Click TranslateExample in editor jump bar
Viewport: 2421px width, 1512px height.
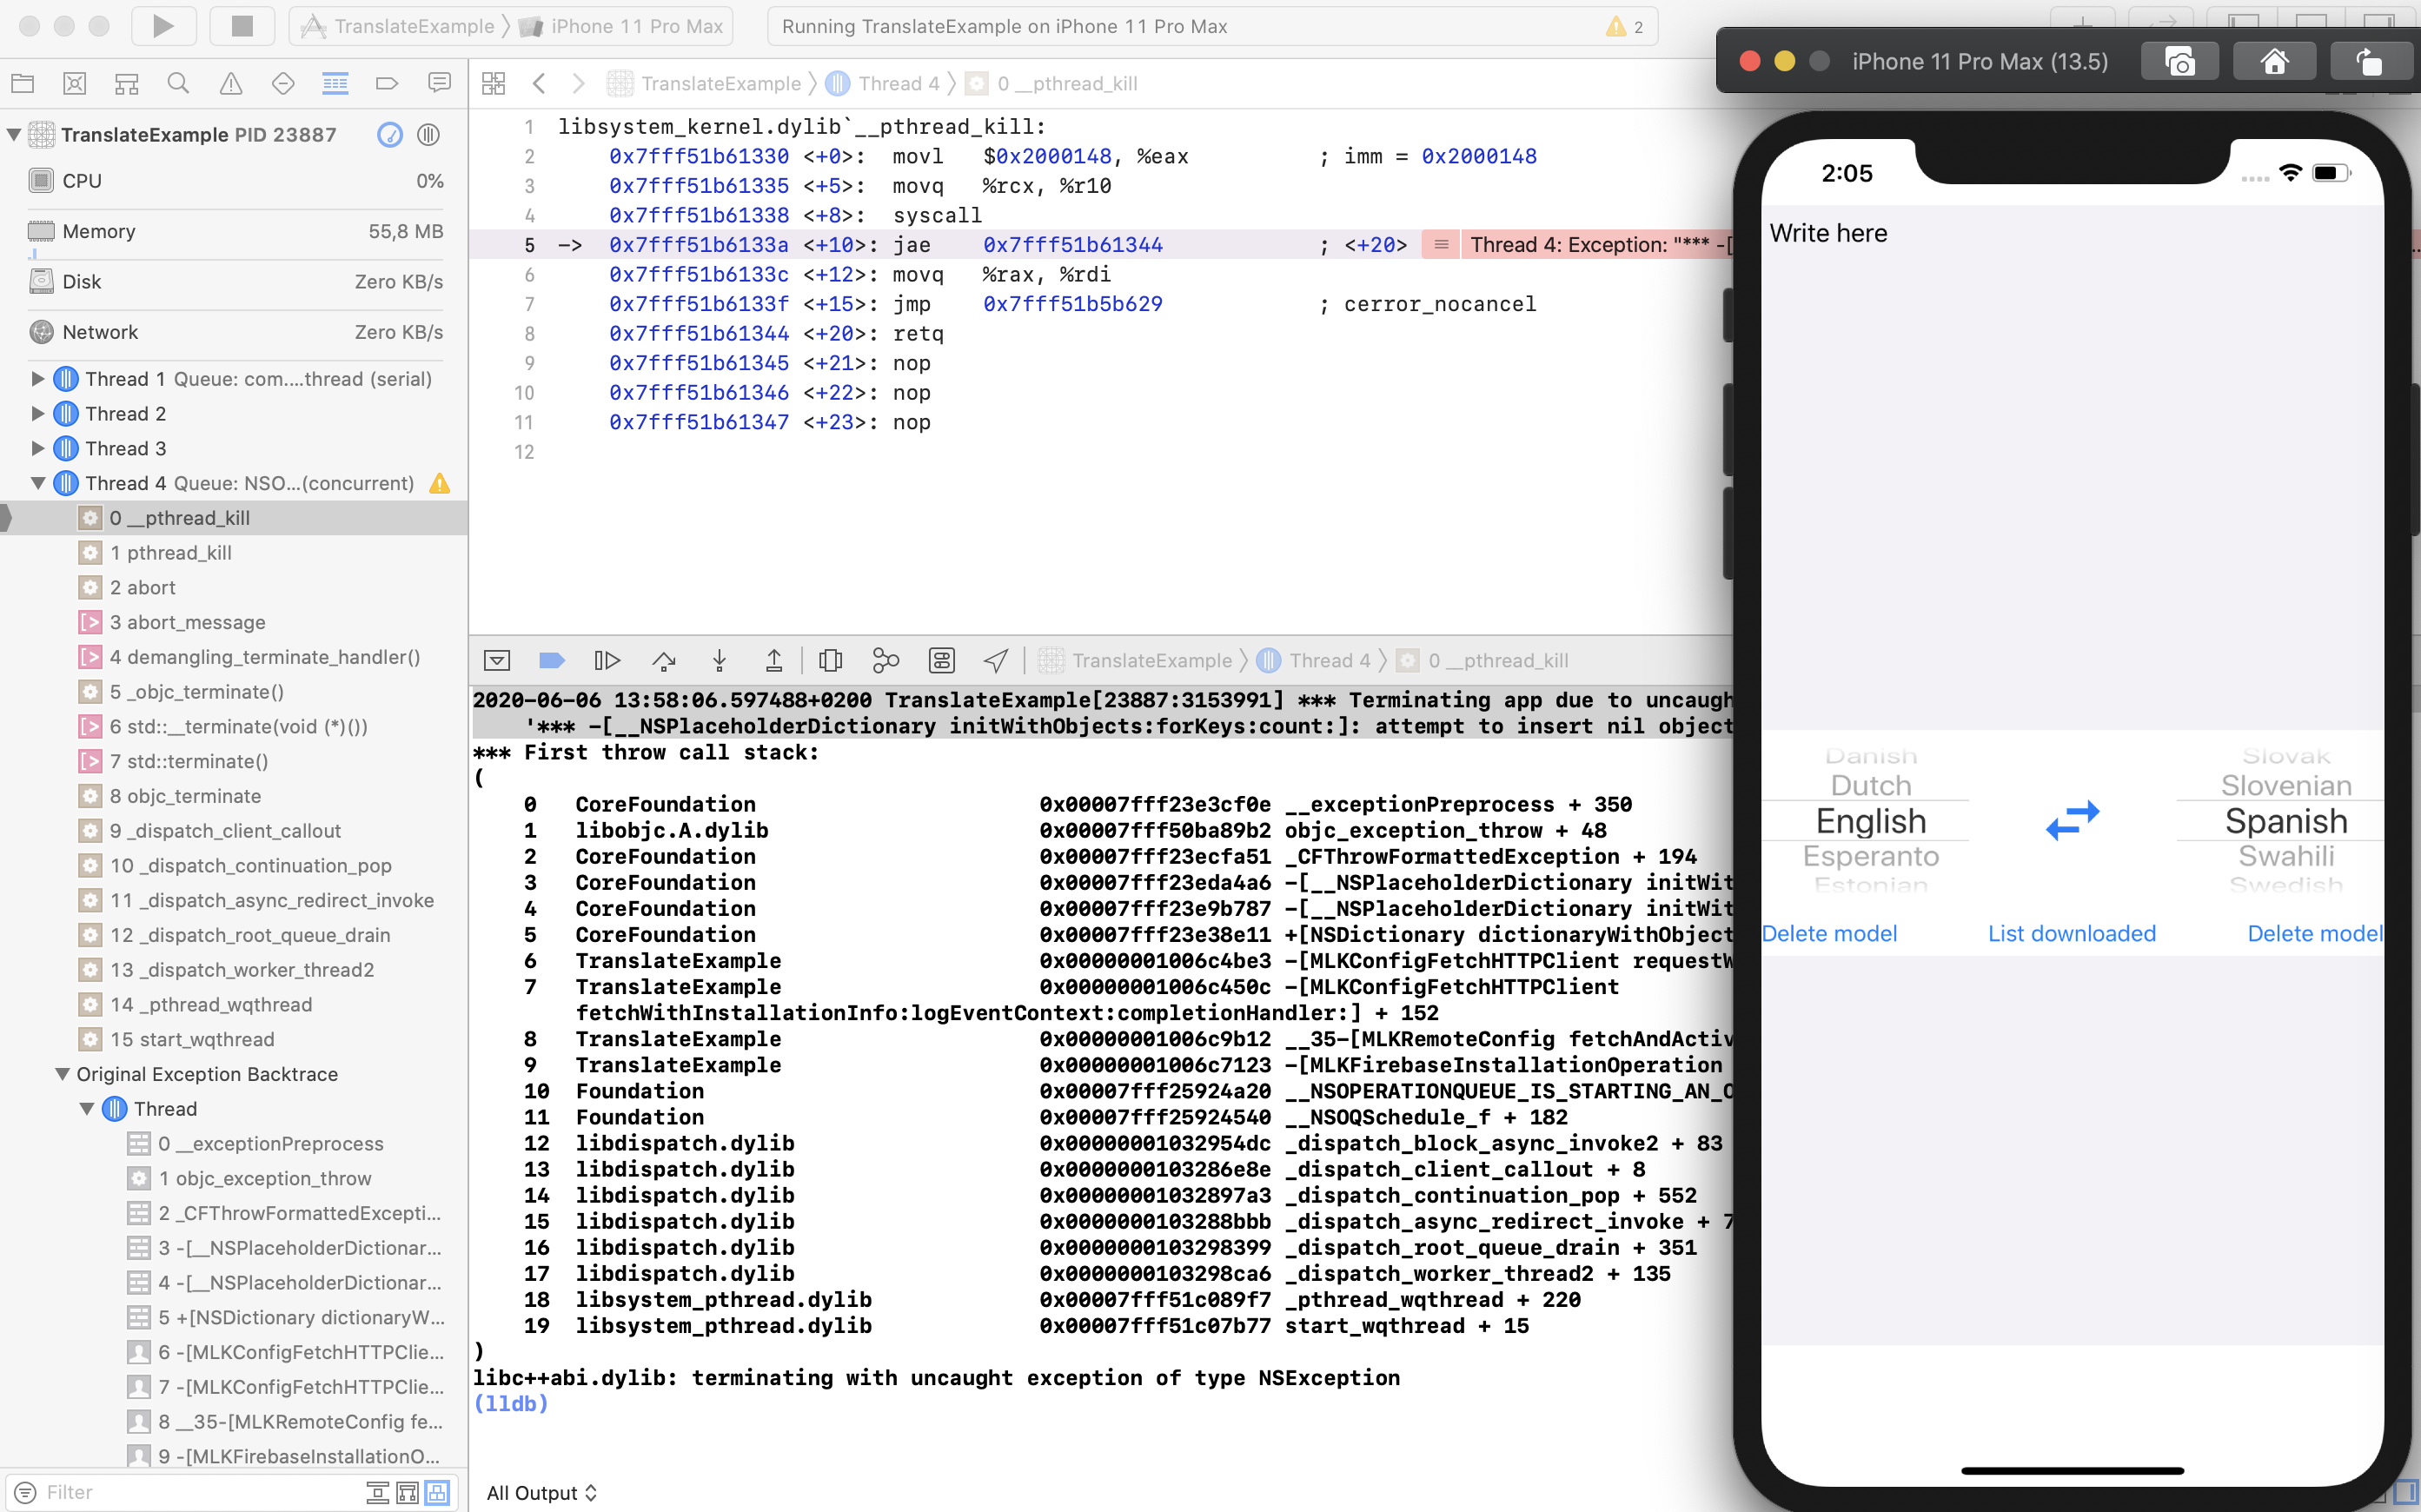(705, 83)
